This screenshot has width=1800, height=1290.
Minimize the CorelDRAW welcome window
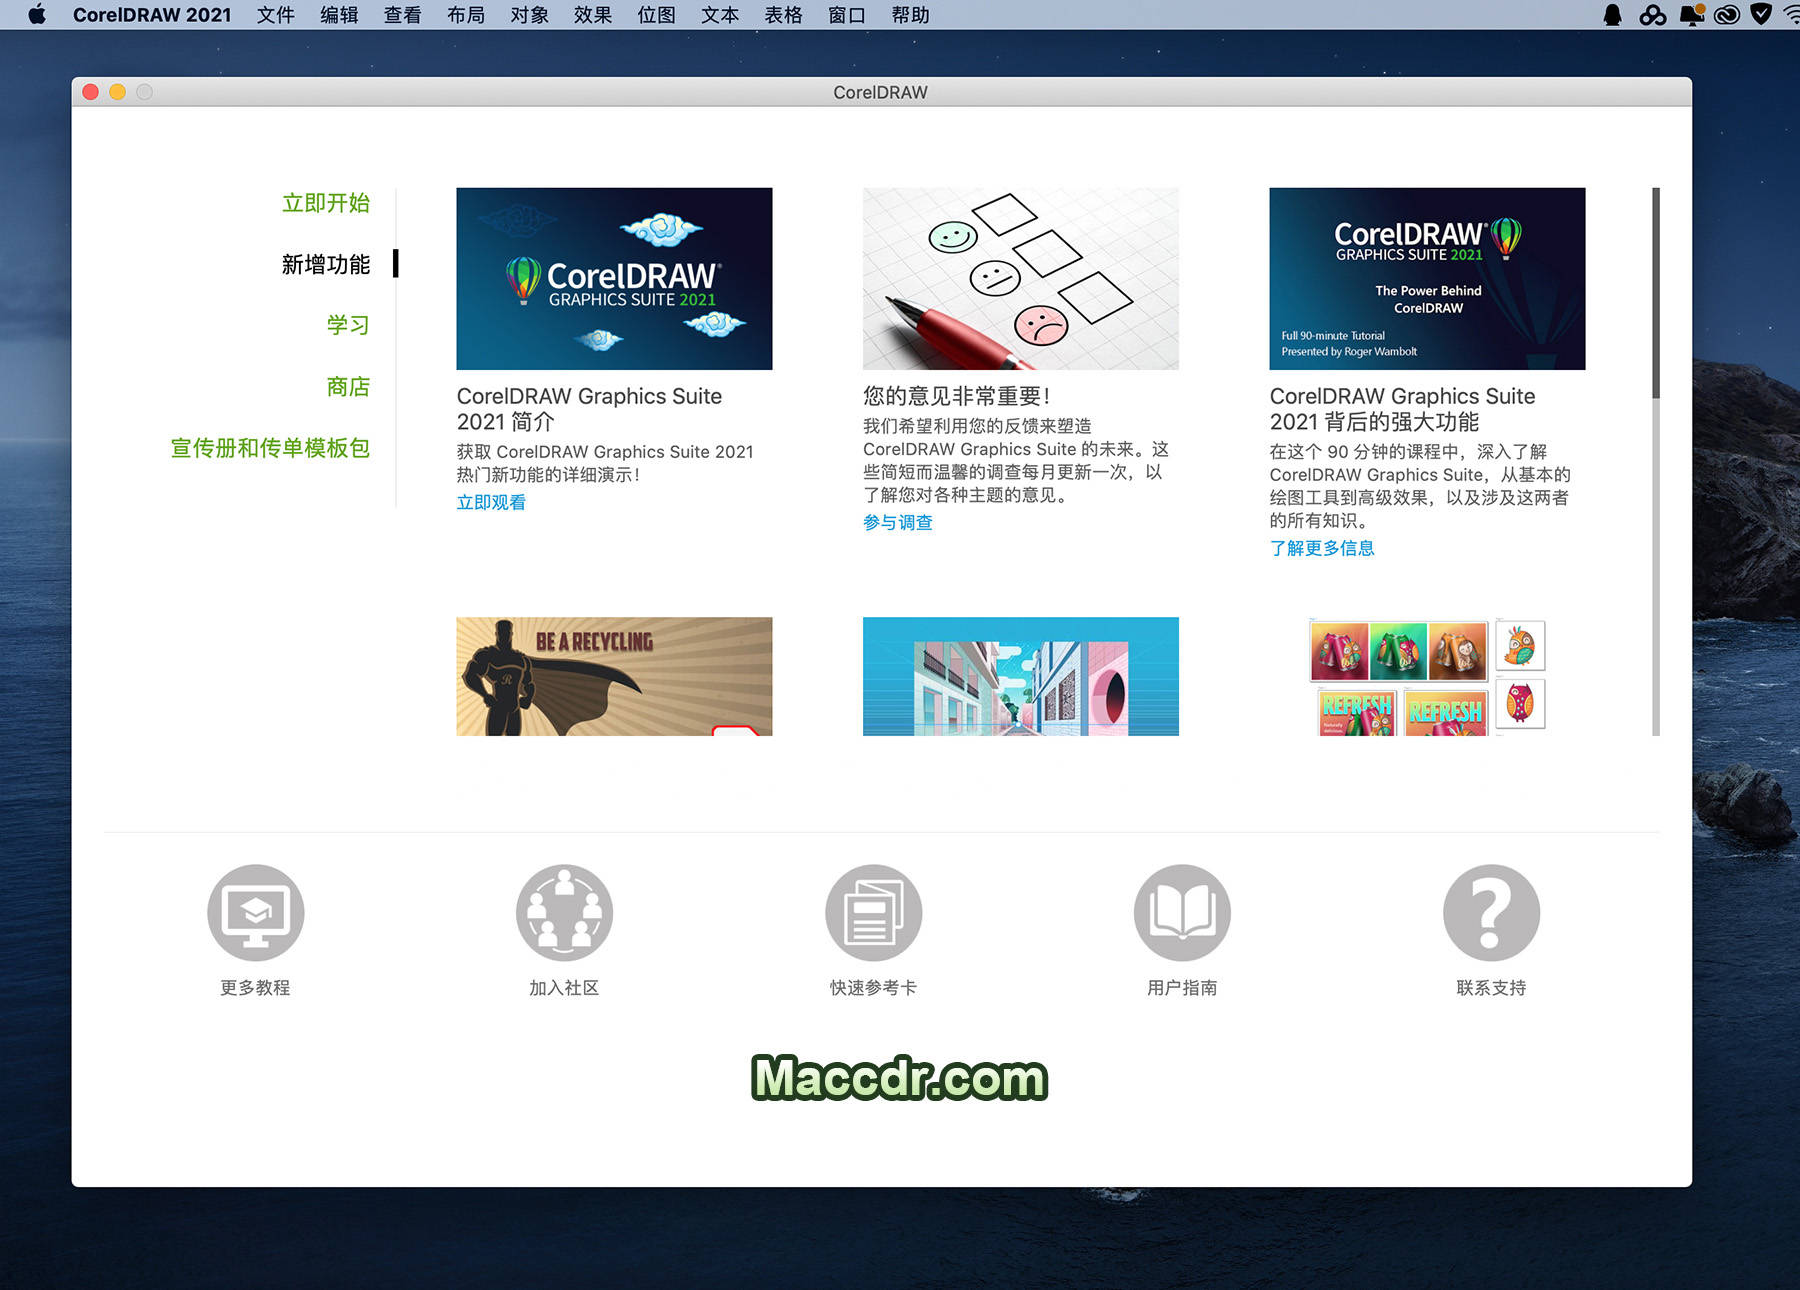pos(117,92)
